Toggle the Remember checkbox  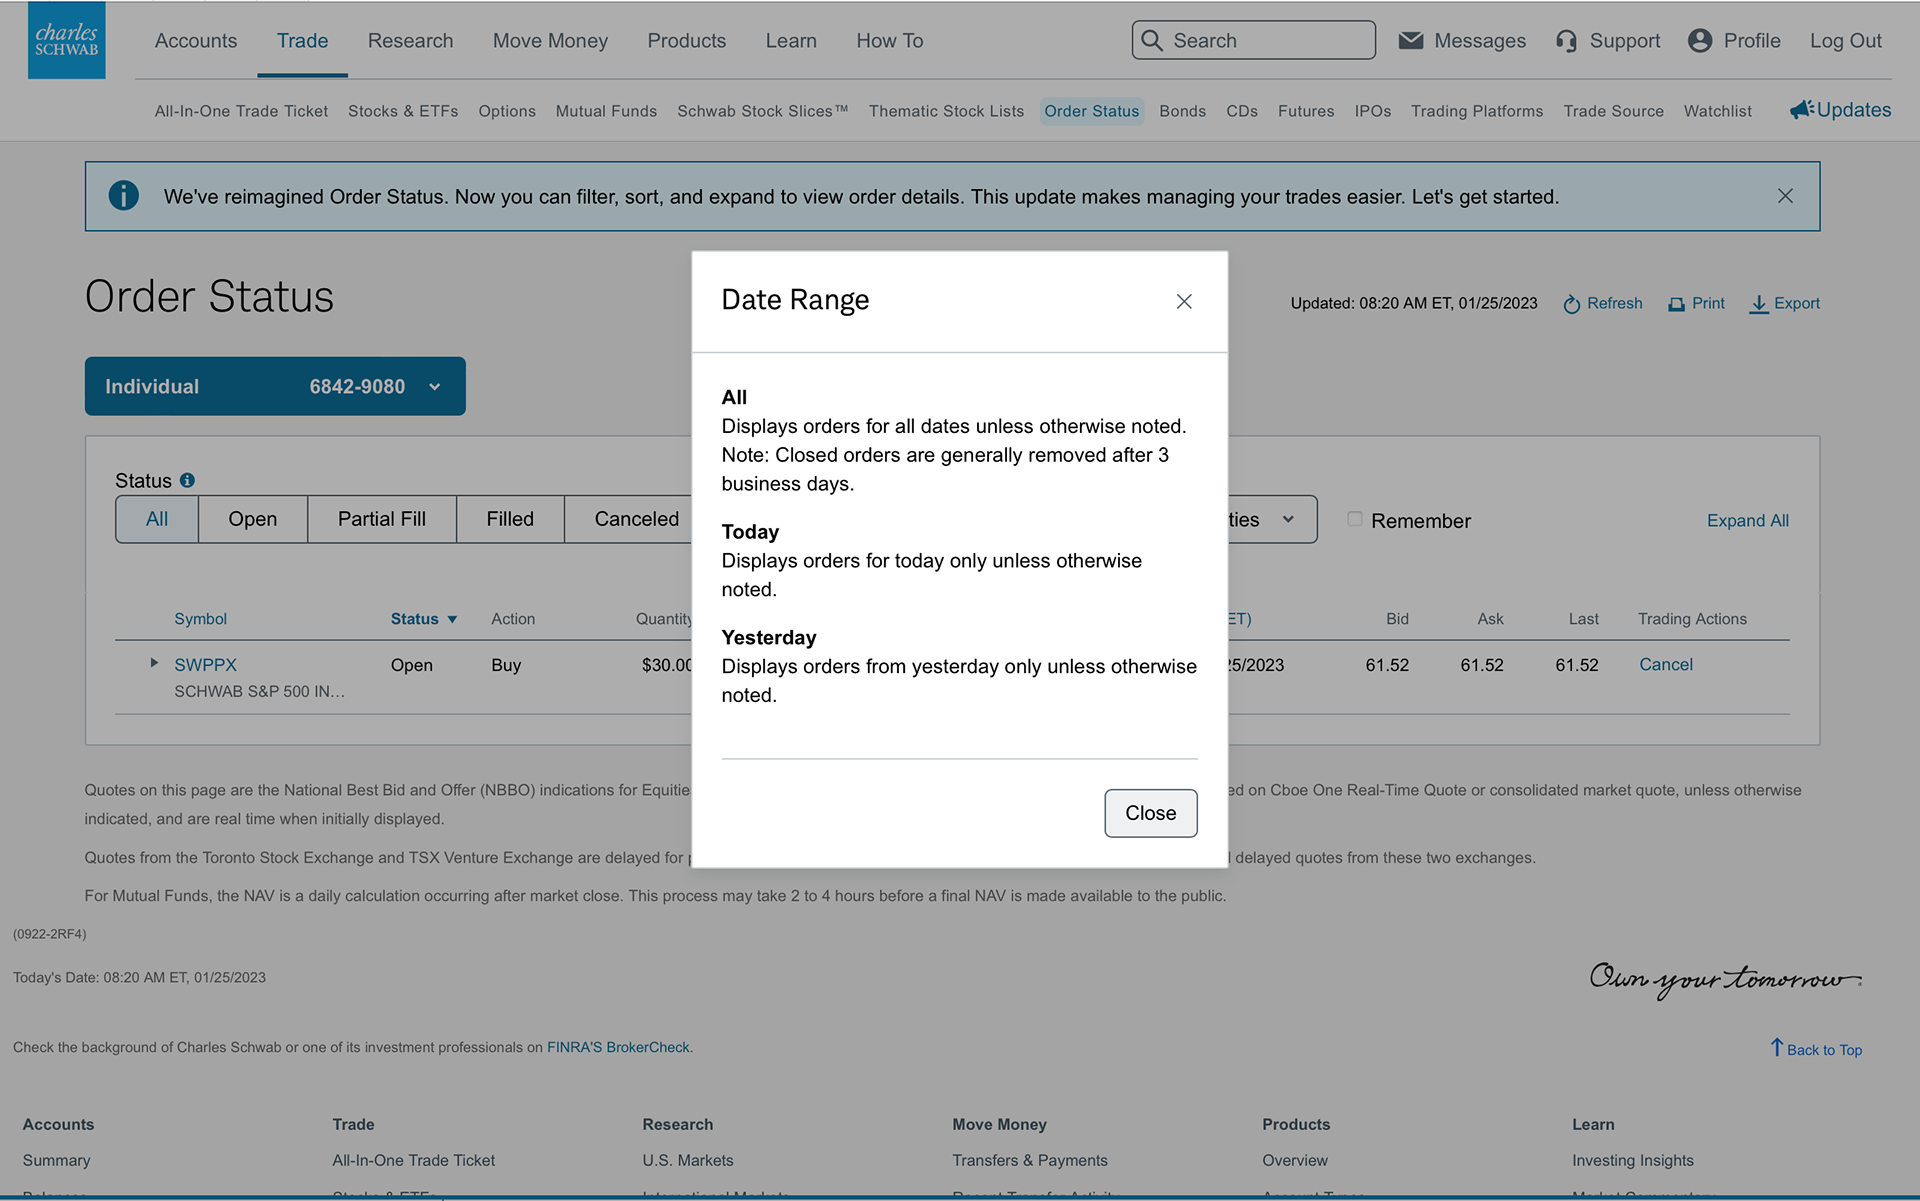pos(1354,519)
